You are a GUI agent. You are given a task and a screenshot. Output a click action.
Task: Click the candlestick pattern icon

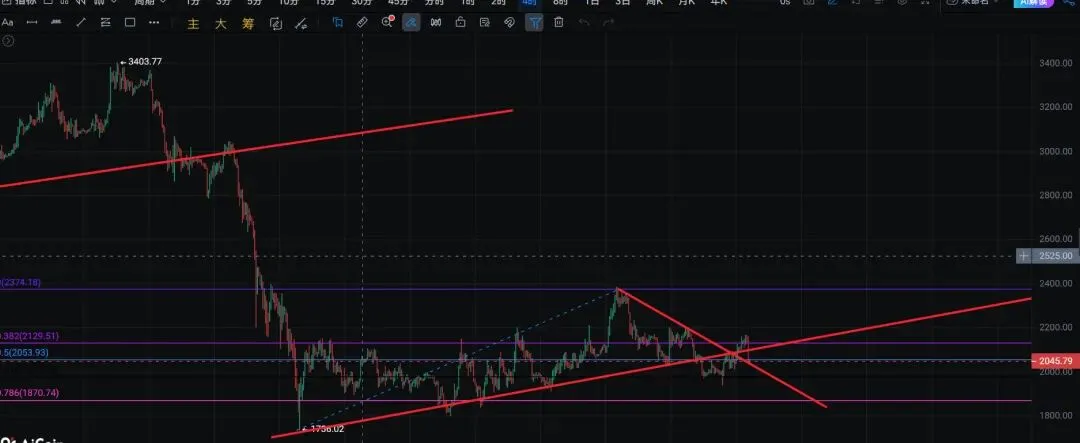point(436,23)
